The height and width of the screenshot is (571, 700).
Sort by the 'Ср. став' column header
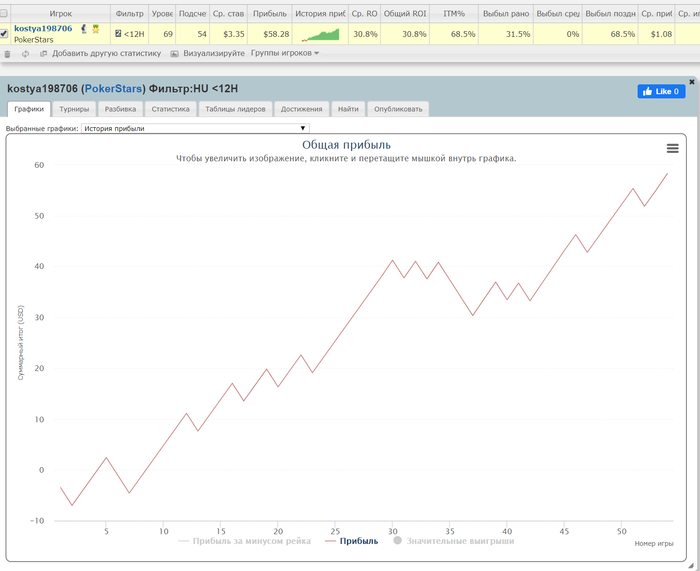(229, 14)
